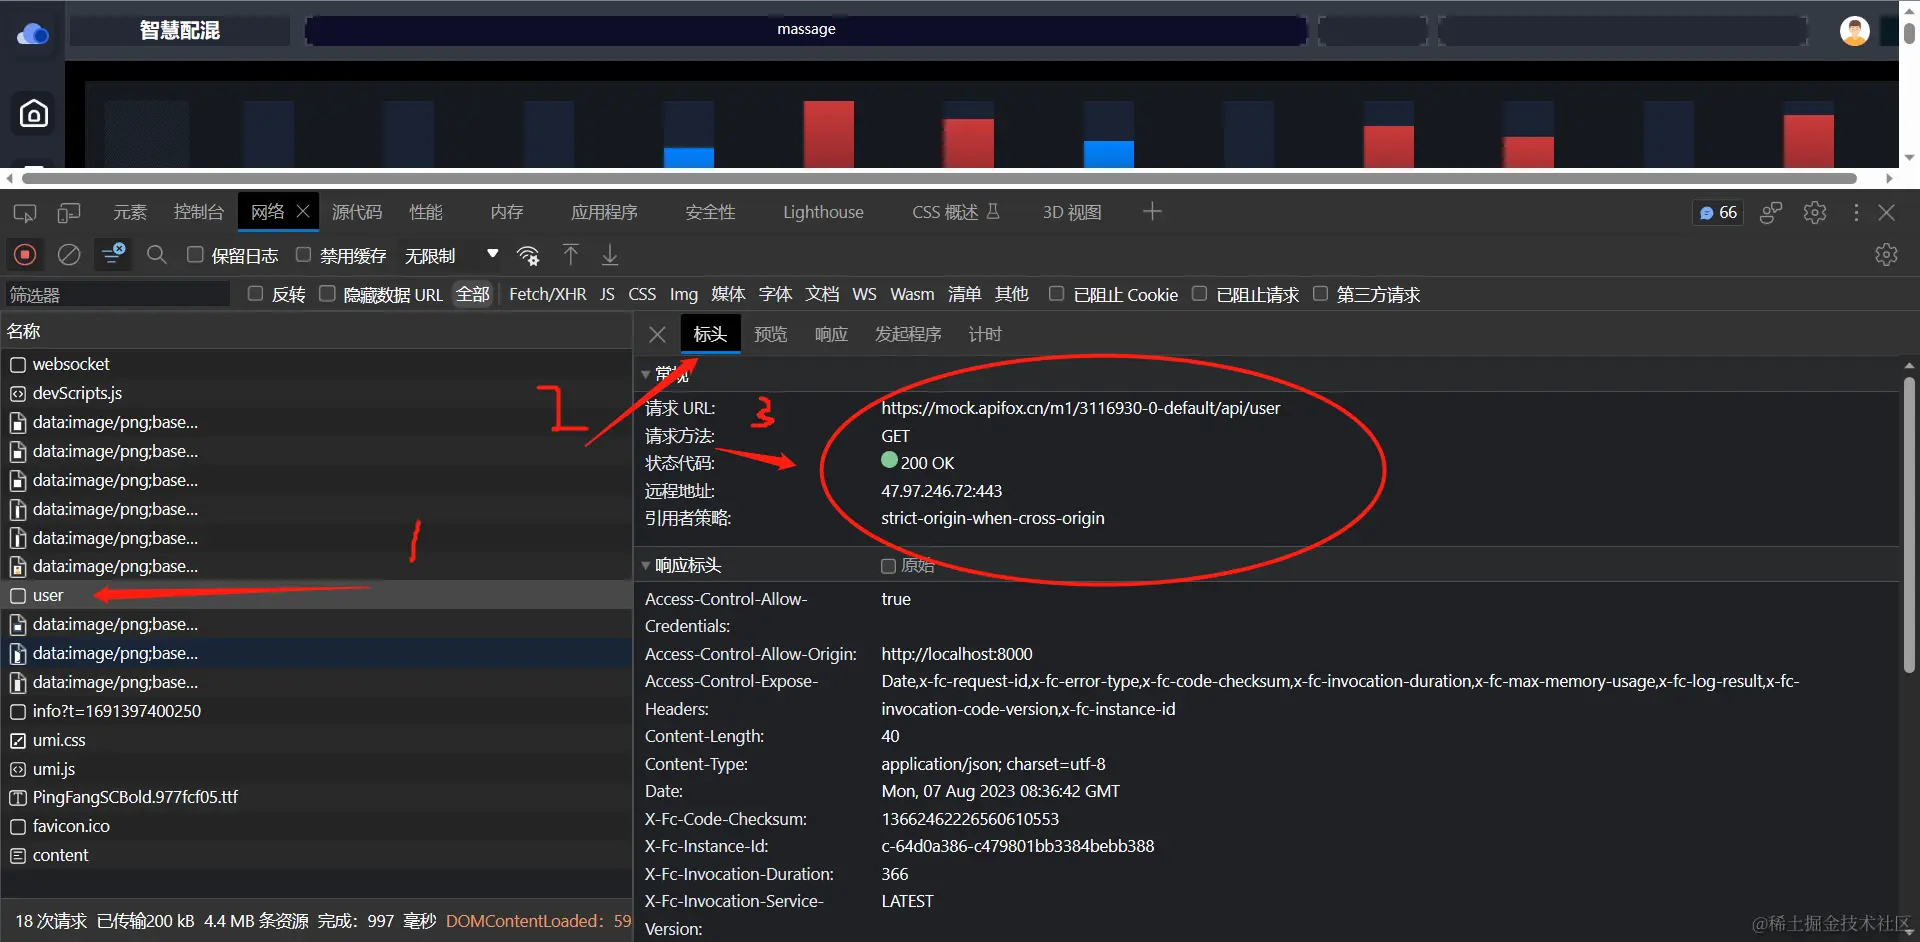Open the Timing tab of request
The height and width of the screenshot is (942, 1920).
[x=985, y=334]
